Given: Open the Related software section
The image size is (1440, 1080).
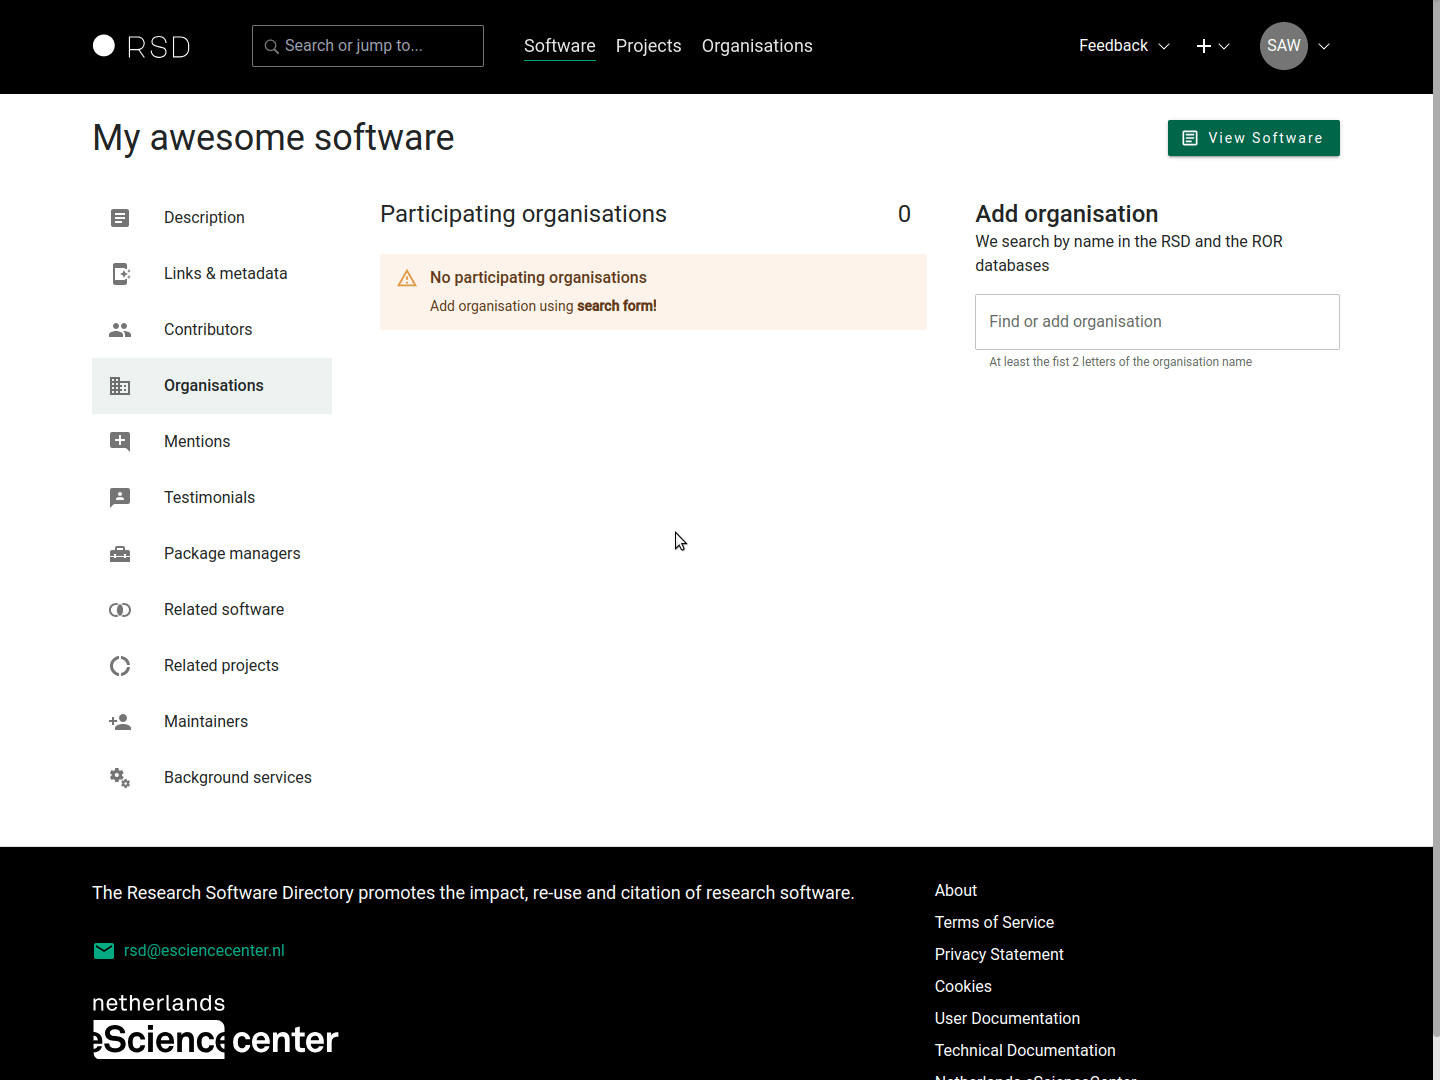Looking at the screenshot, I should coord(224,610).
